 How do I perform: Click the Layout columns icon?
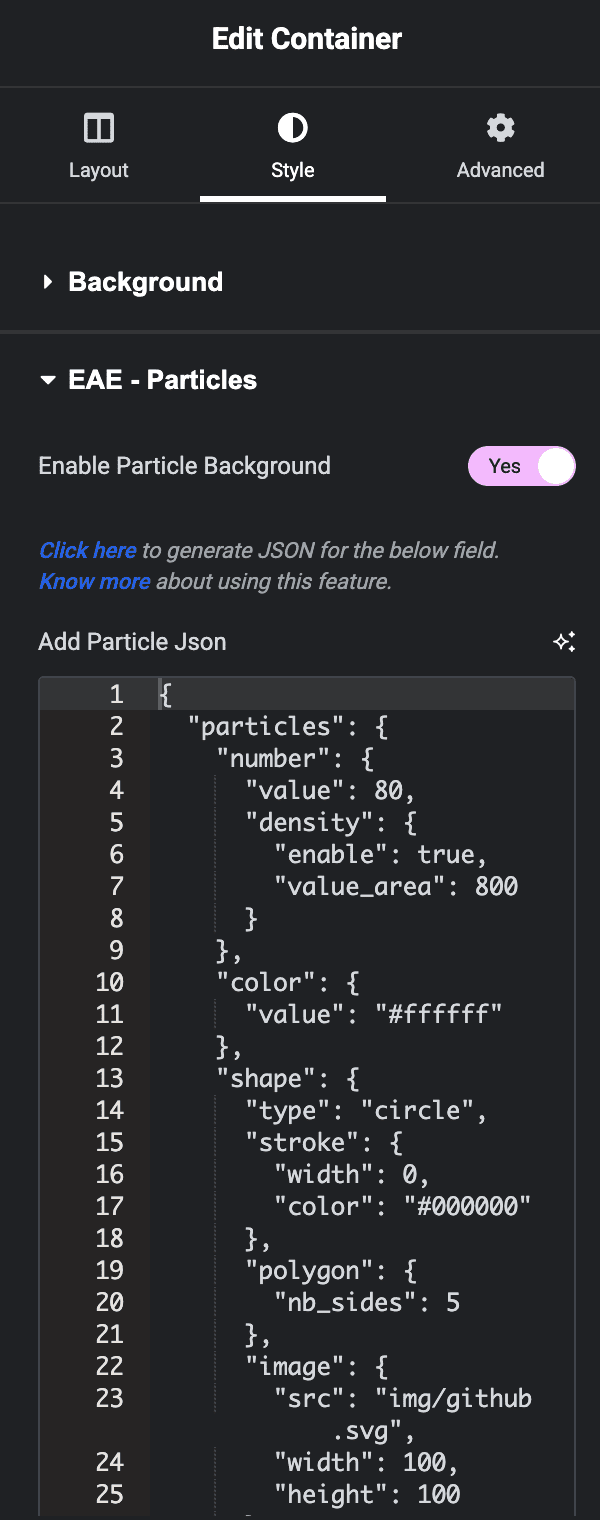click(98, 127)
